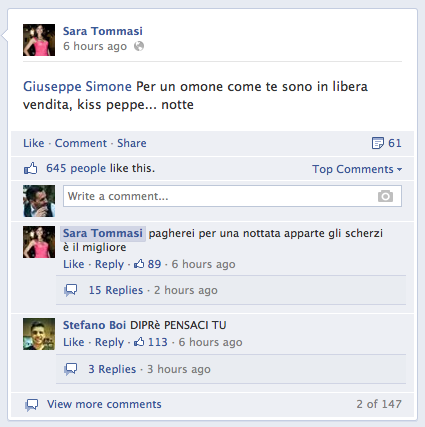Click the bubble icon beside View more comments

pyautogui.click(x=32, y=405)
